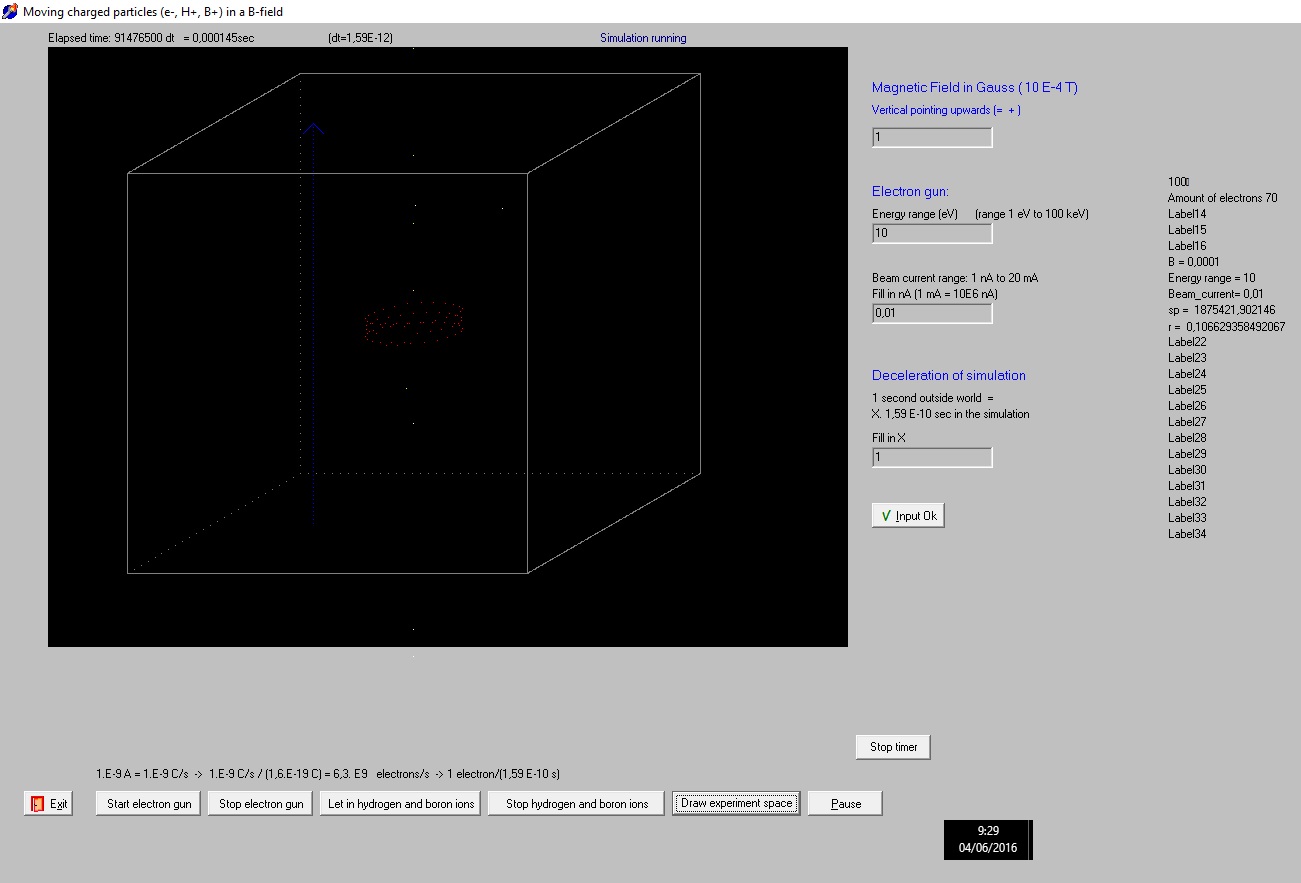Click the 'Simulation running' status text
Image resolution: width=1301 pixels, height=883 pixels.
point(643,38)
